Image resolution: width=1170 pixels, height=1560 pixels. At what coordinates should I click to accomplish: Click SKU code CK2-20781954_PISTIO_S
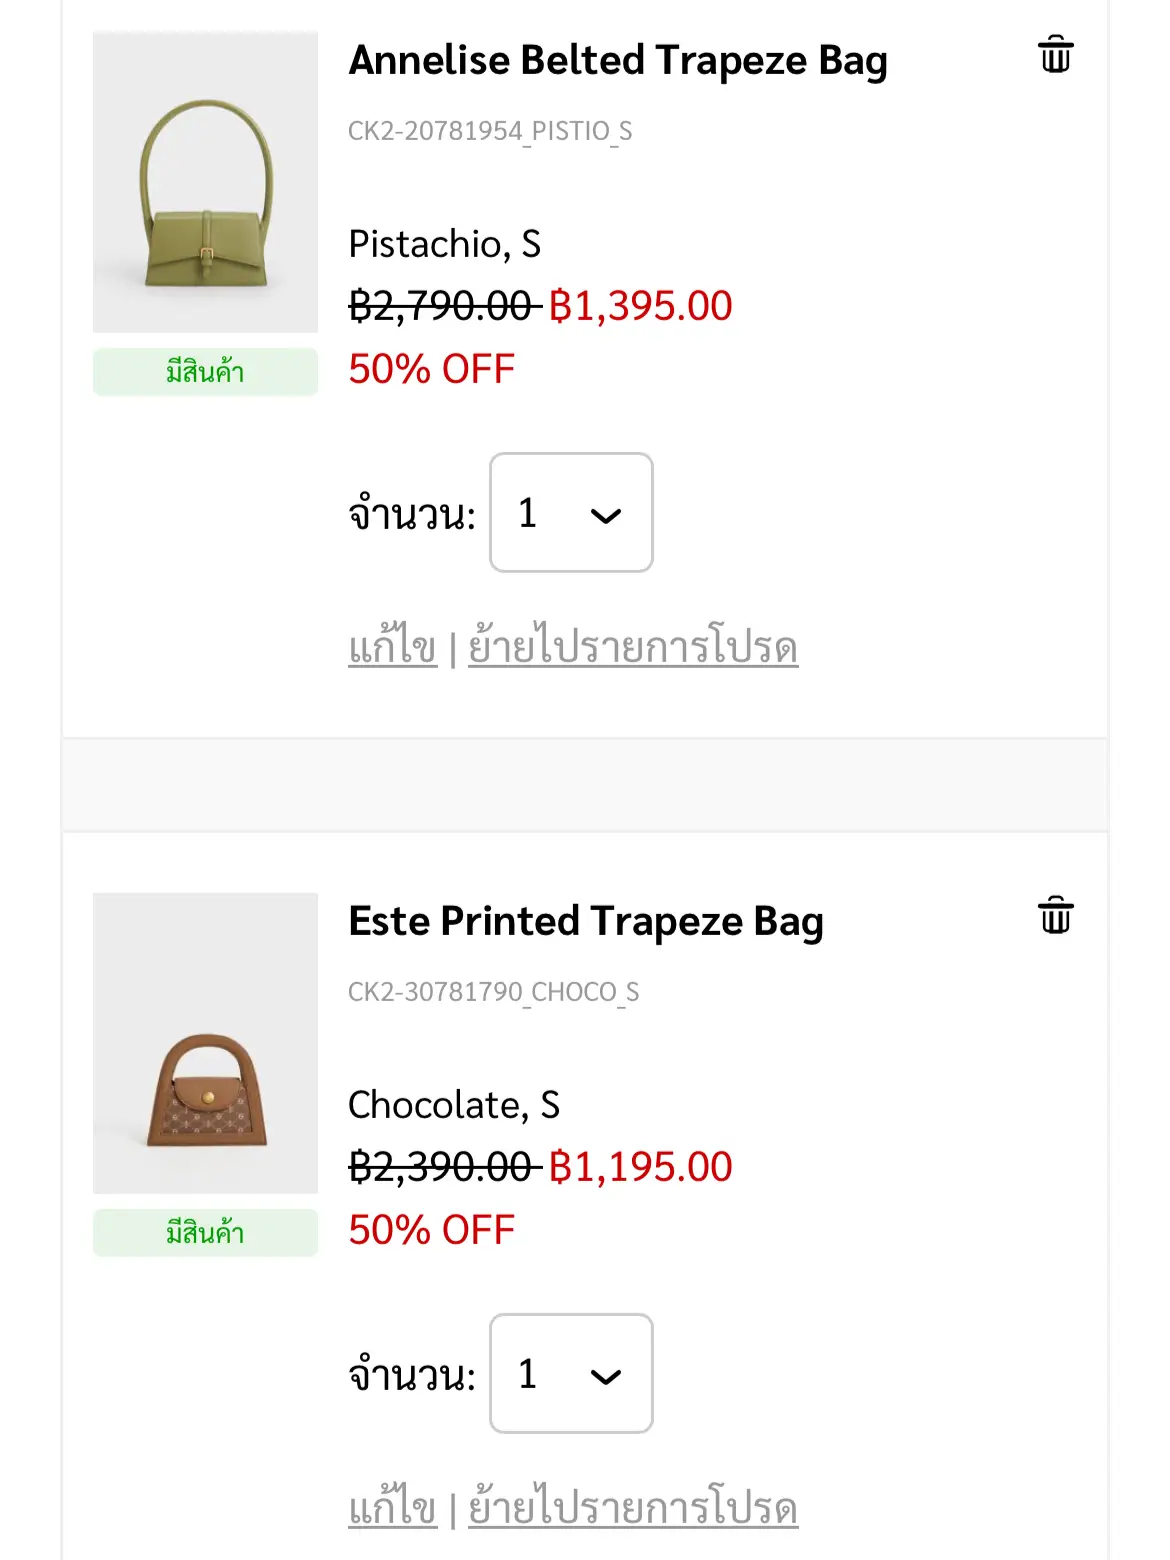pyautogui.click(x=490, y=132)
